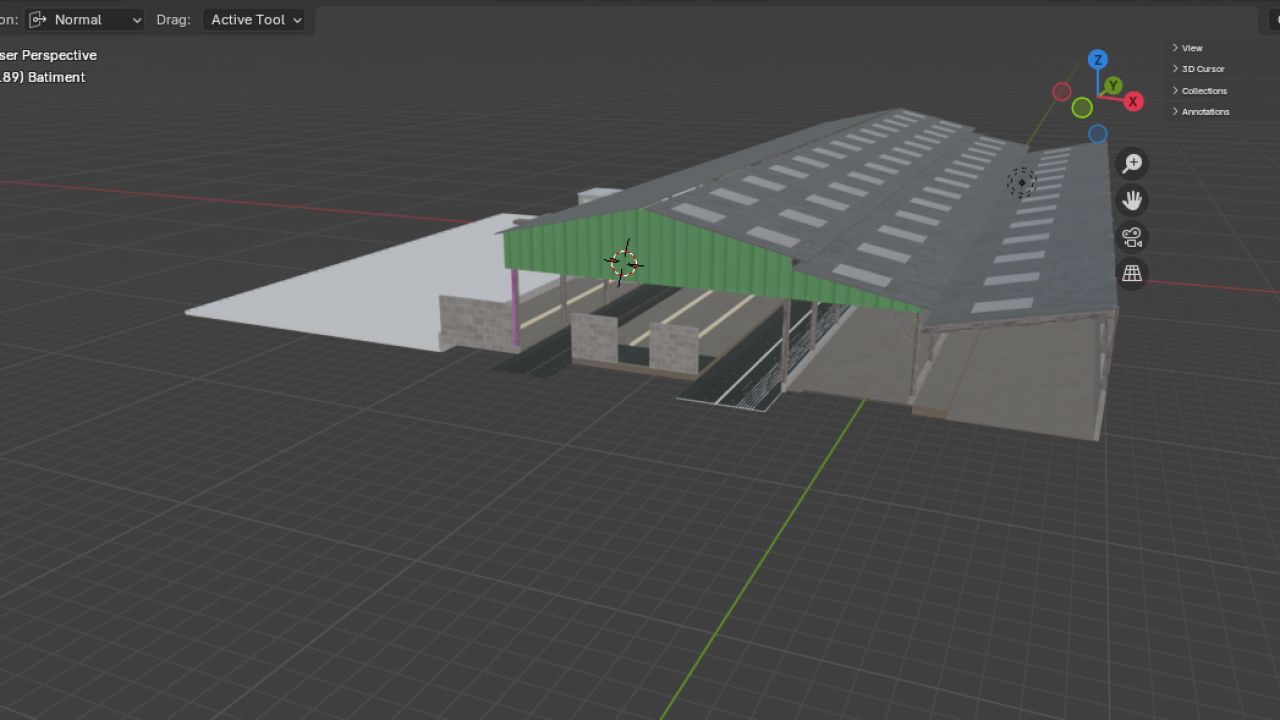Click the negative Y green circle on gizmo
This screenshot has height=720, width=1280.
click(1082, 107)
